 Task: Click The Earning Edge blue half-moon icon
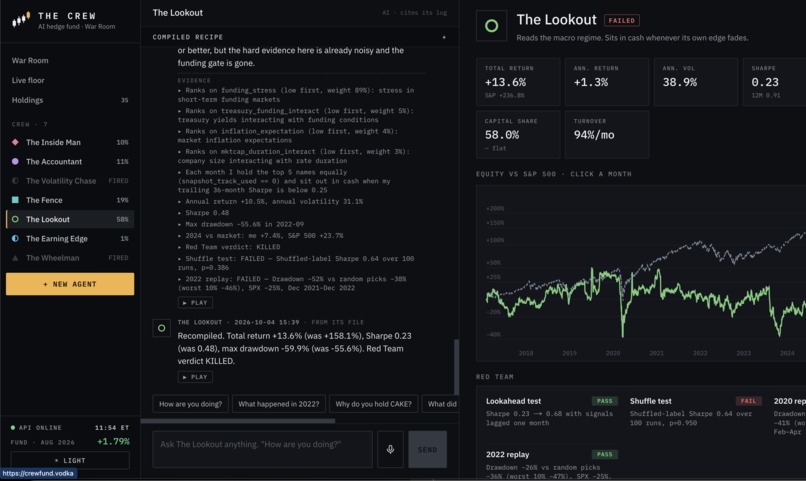pyautogui.click(x=15, y=238)
